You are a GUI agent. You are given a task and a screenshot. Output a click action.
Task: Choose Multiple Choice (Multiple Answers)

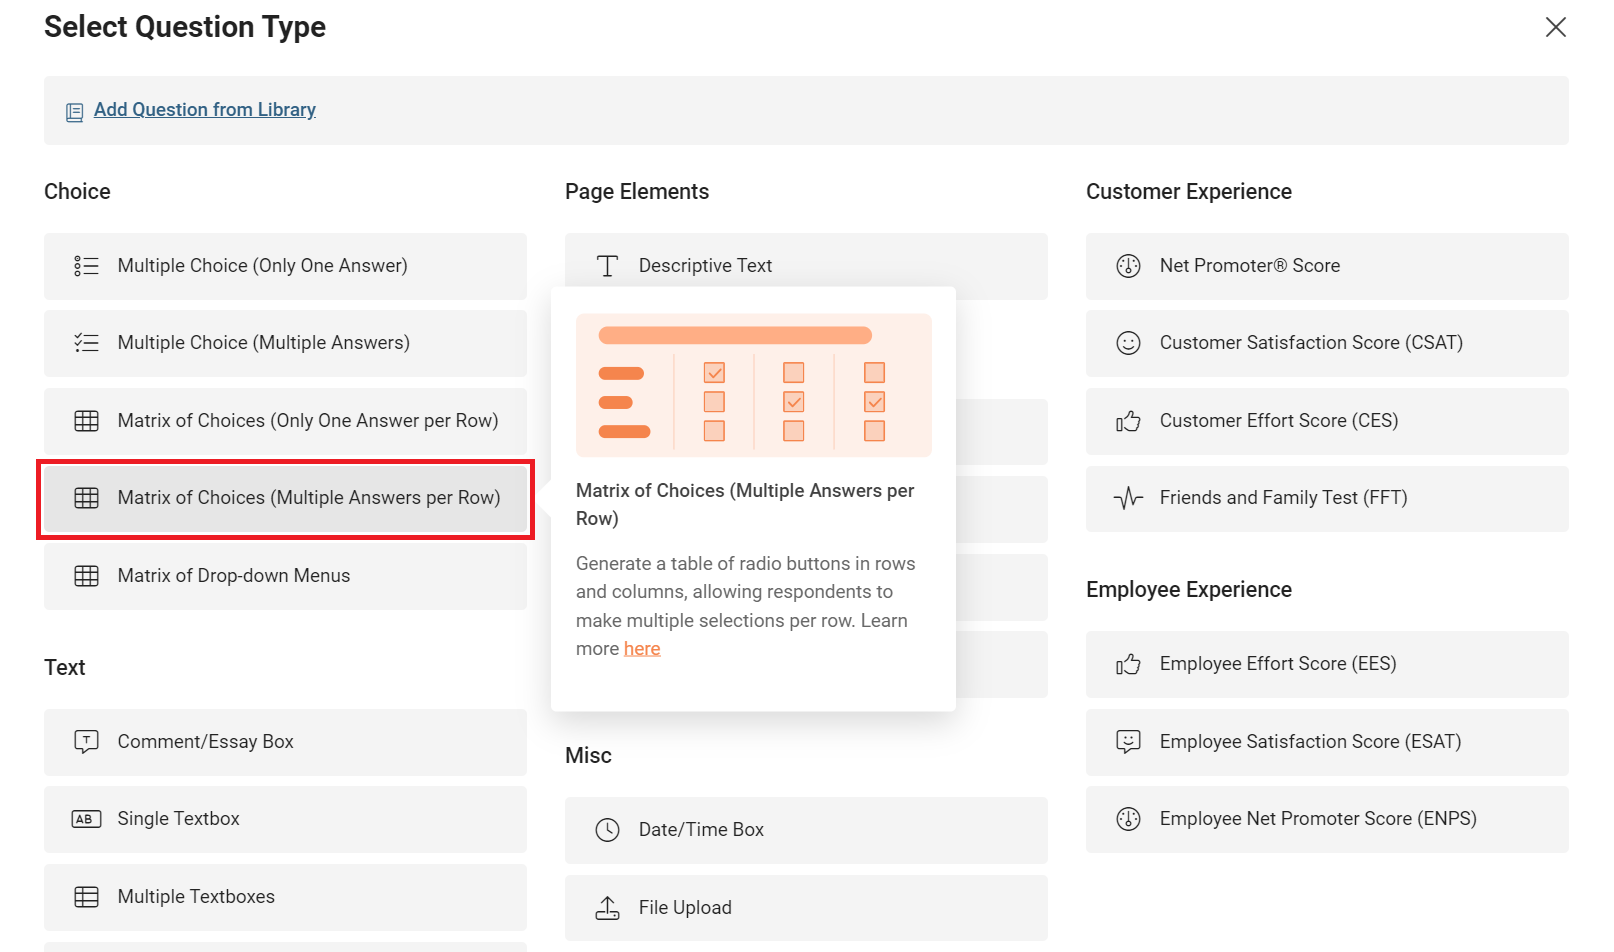point(285,343)
